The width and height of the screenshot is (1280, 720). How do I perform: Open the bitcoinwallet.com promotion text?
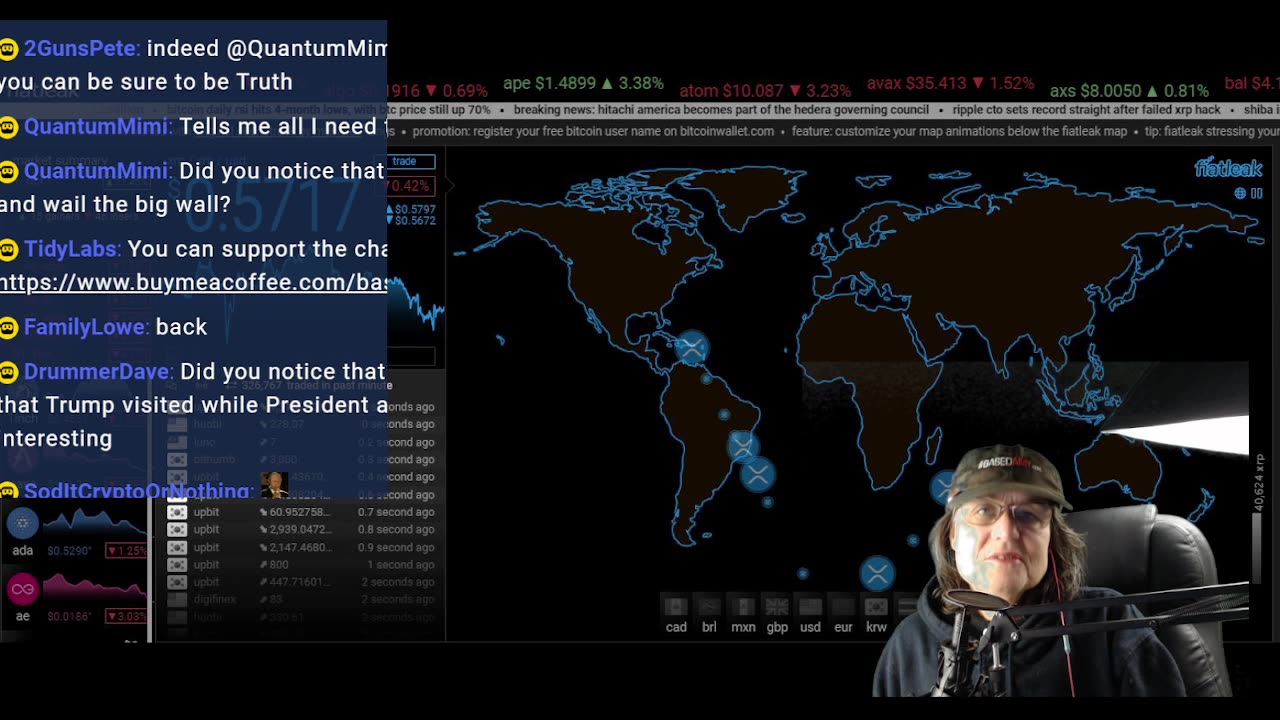[x=593, y=131]
